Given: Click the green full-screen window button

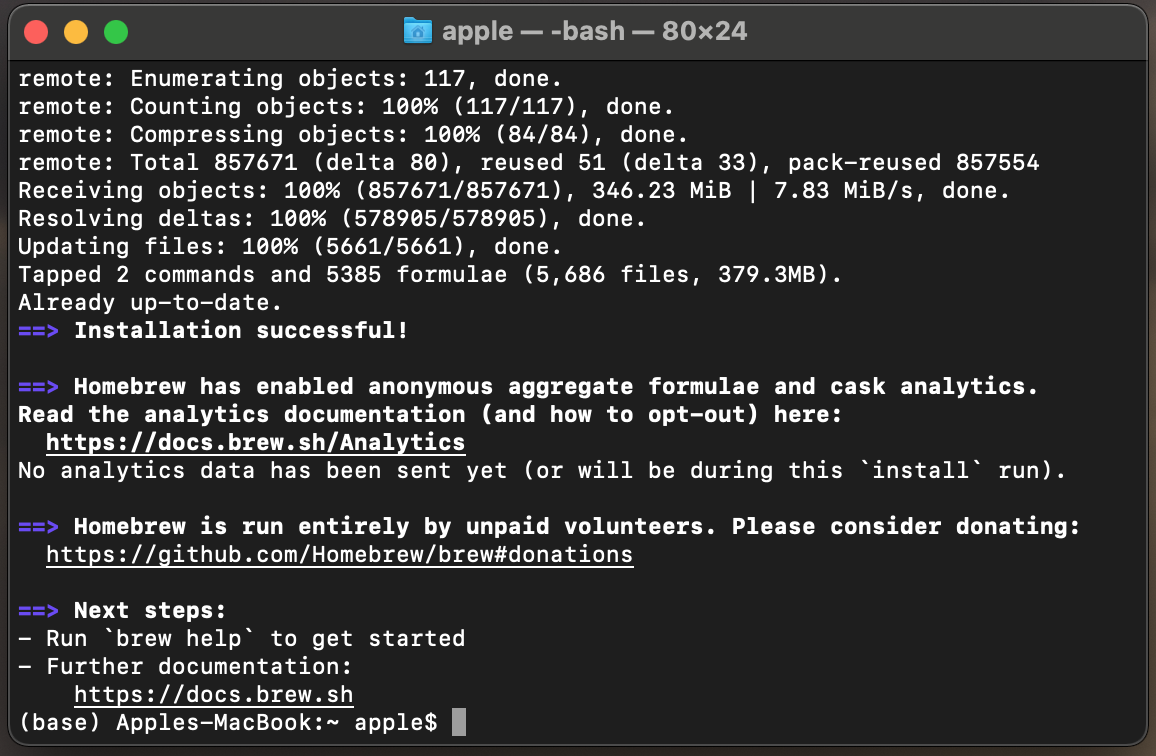Looking at the screenshot, I should point(116,32).
